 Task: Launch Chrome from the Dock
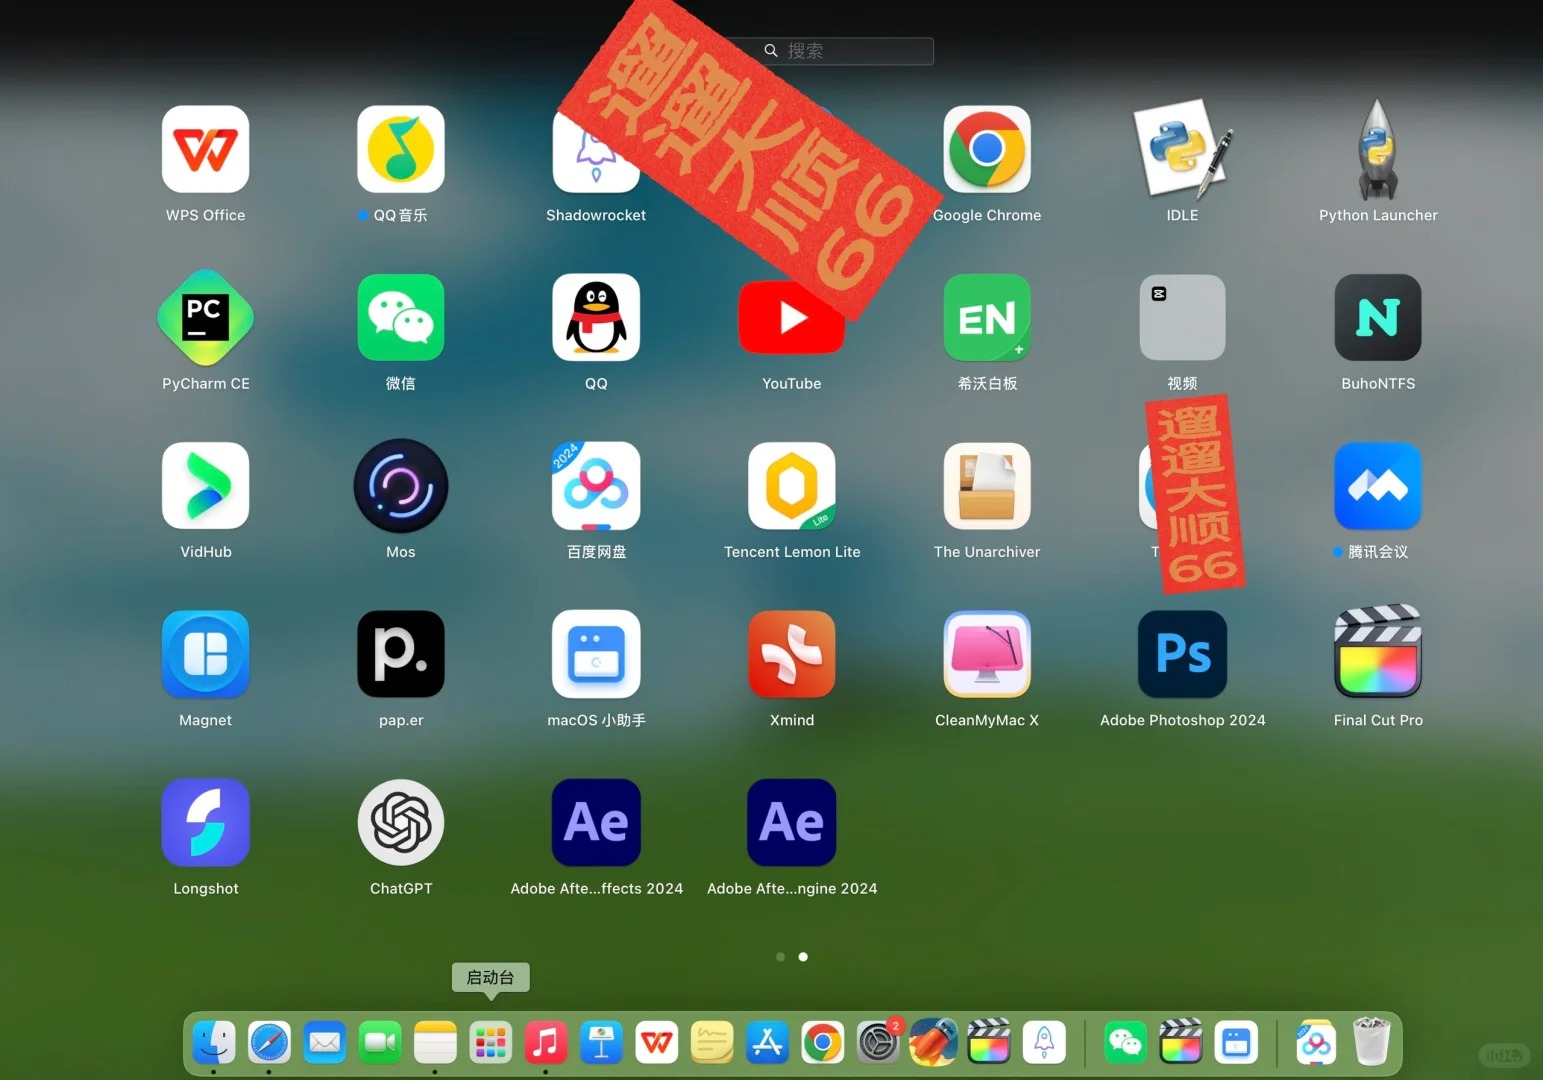[823, 1043]
